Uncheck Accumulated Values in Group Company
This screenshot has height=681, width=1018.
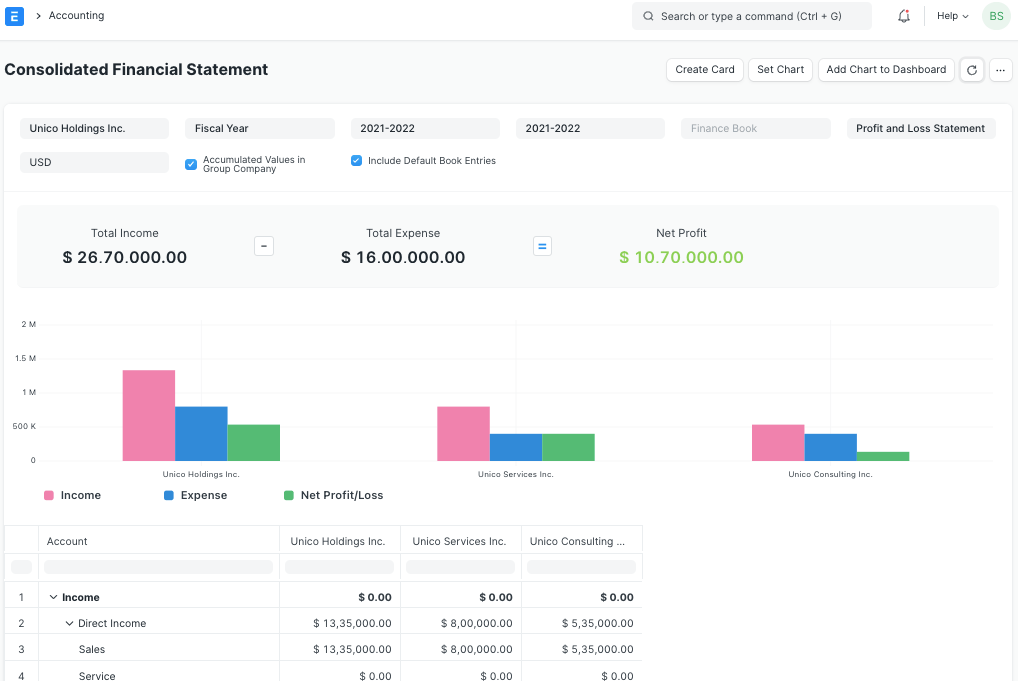point(190,164)
